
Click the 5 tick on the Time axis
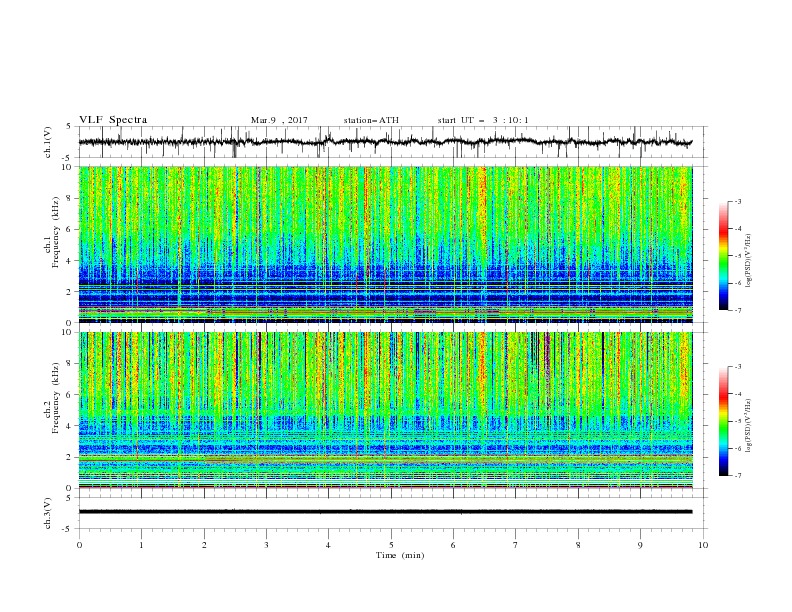(391, 545)
